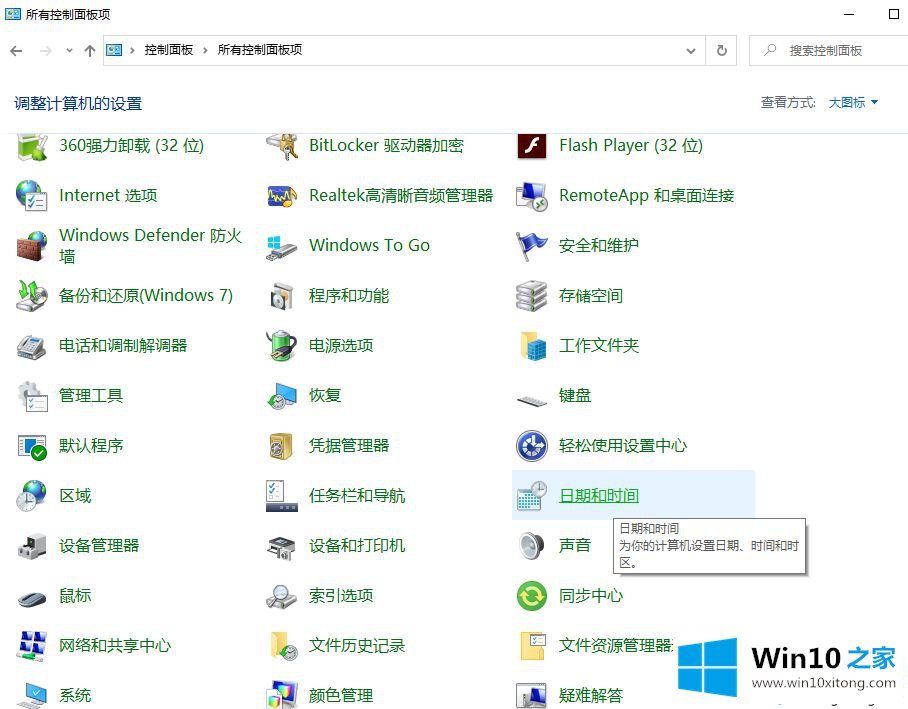
Task: Open the 日期和时间 link
Action: pyautogui.click(x=599, y=496)
